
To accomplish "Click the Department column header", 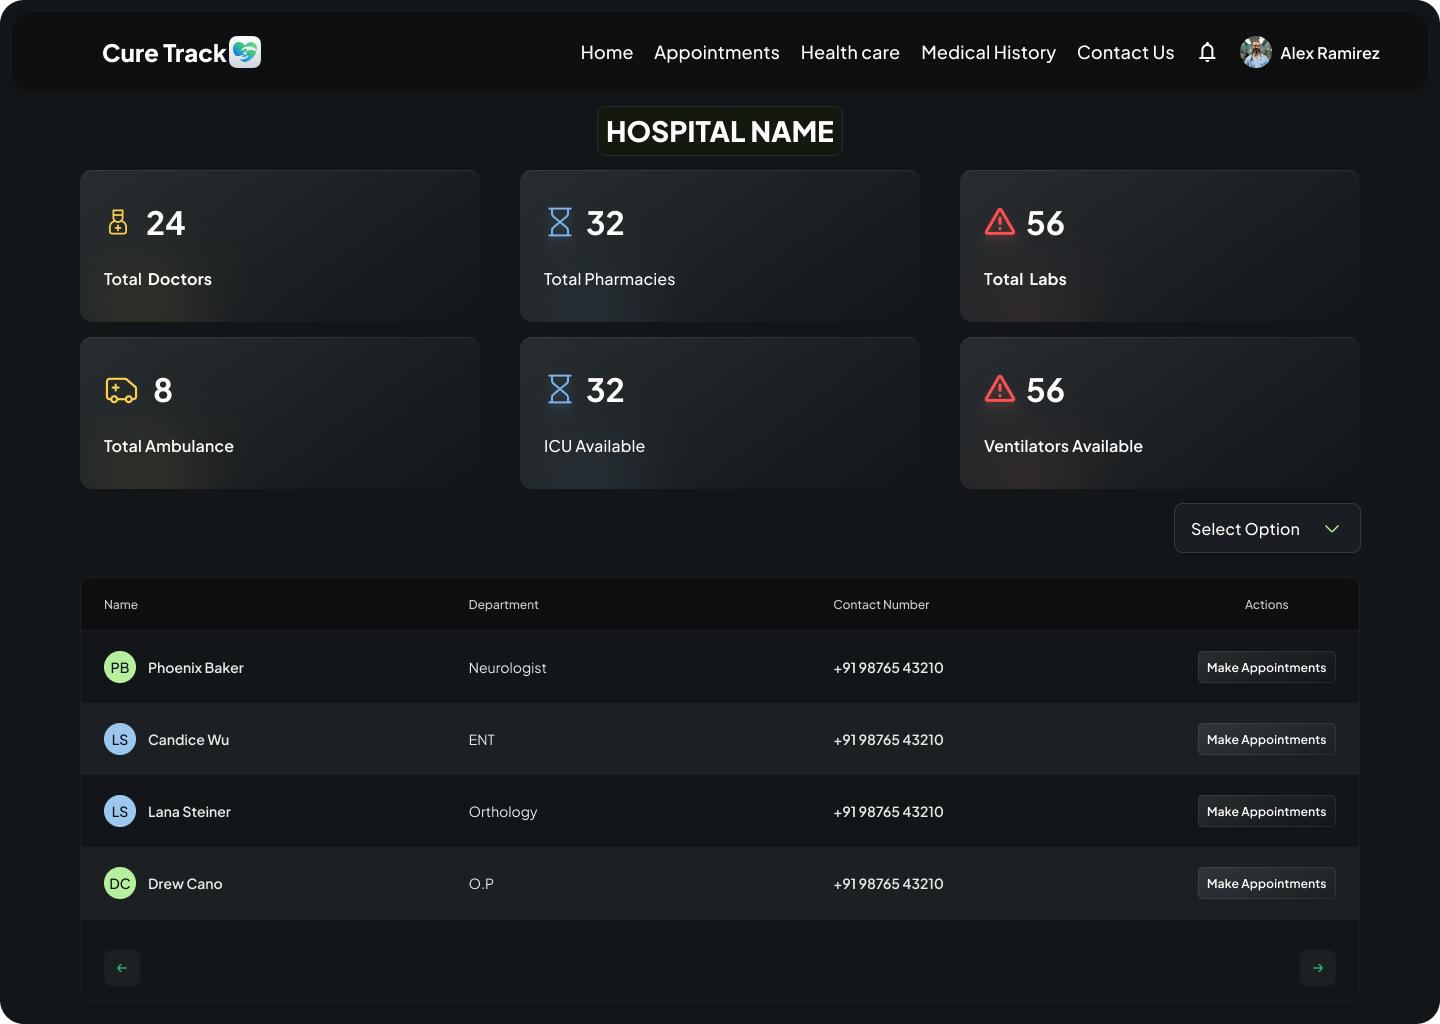I will click(x=503, y=604).
